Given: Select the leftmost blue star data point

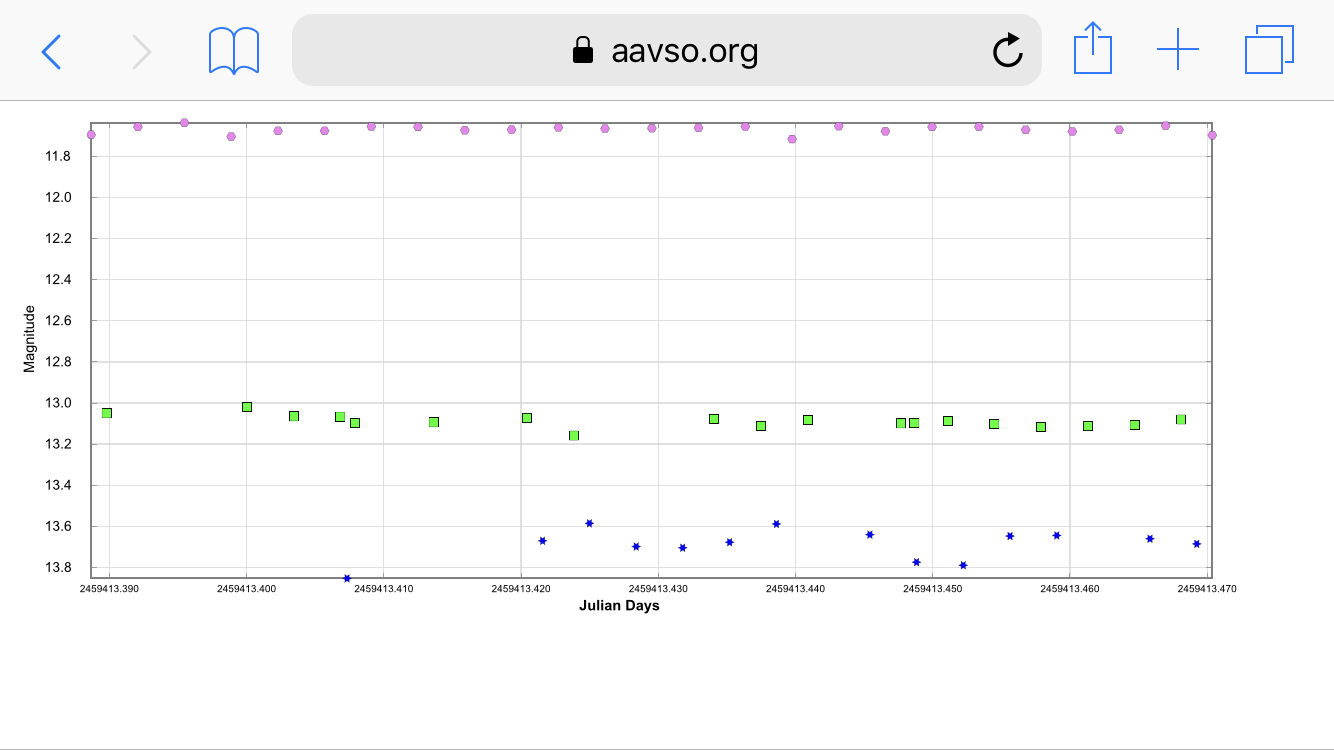Looking at the screenshot, I should point(347,578).
